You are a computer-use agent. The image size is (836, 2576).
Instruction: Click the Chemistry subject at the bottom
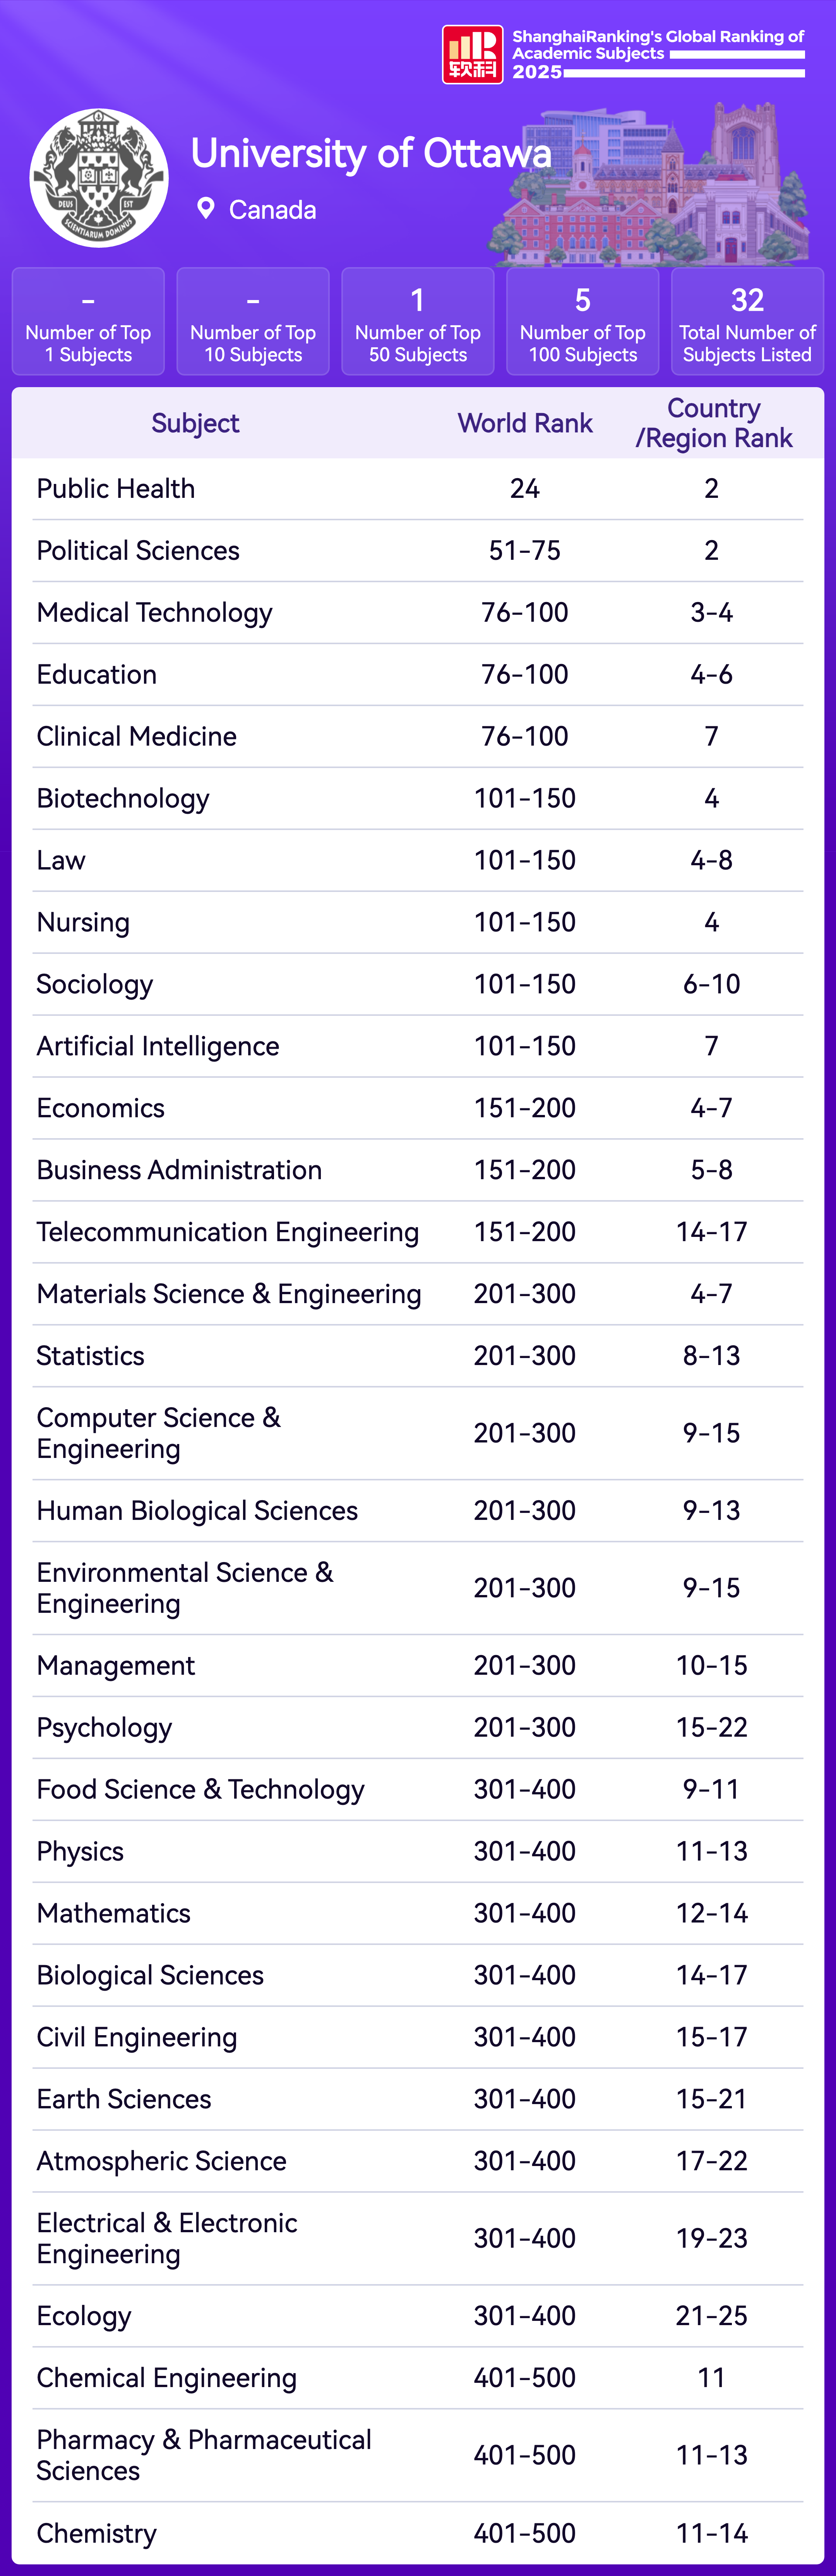[97, 2533]
